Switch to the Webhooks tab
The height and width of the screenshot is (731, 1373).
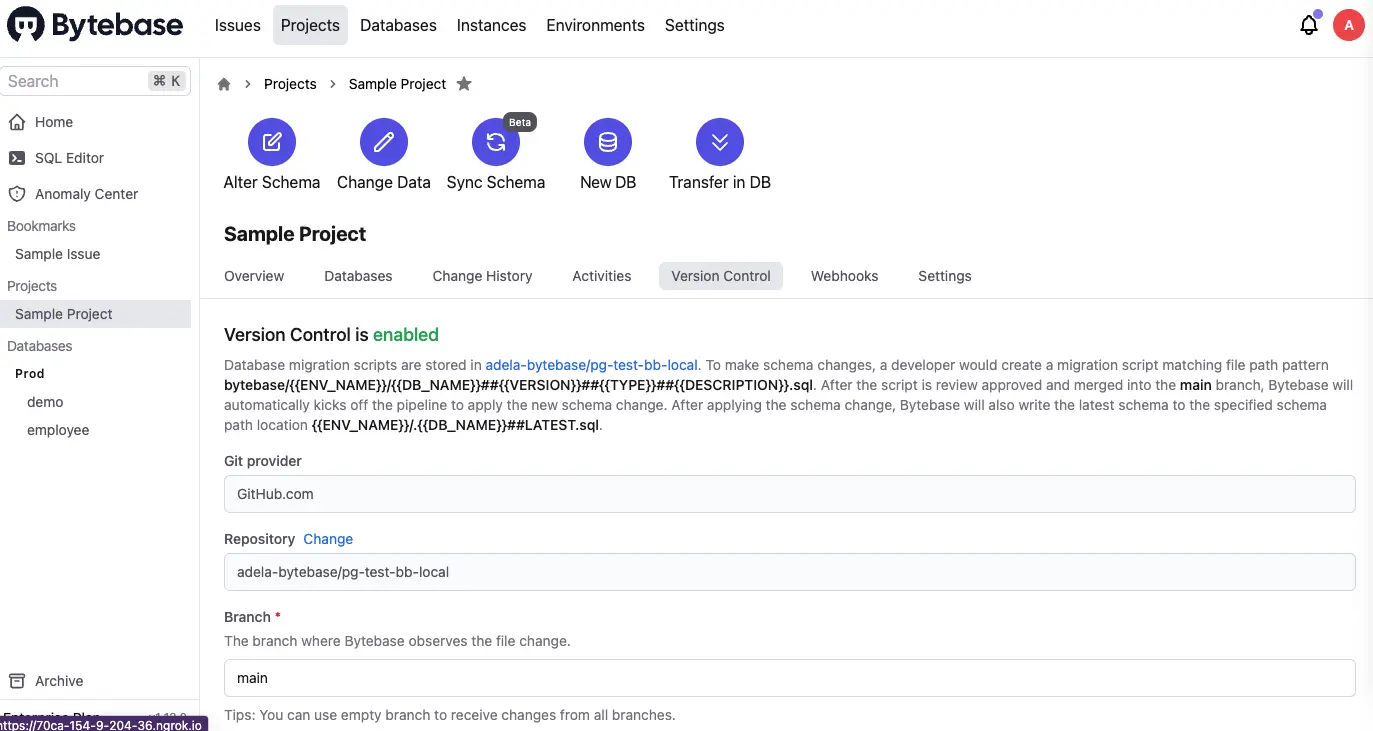pyautogui.click(x=844, y=275)
